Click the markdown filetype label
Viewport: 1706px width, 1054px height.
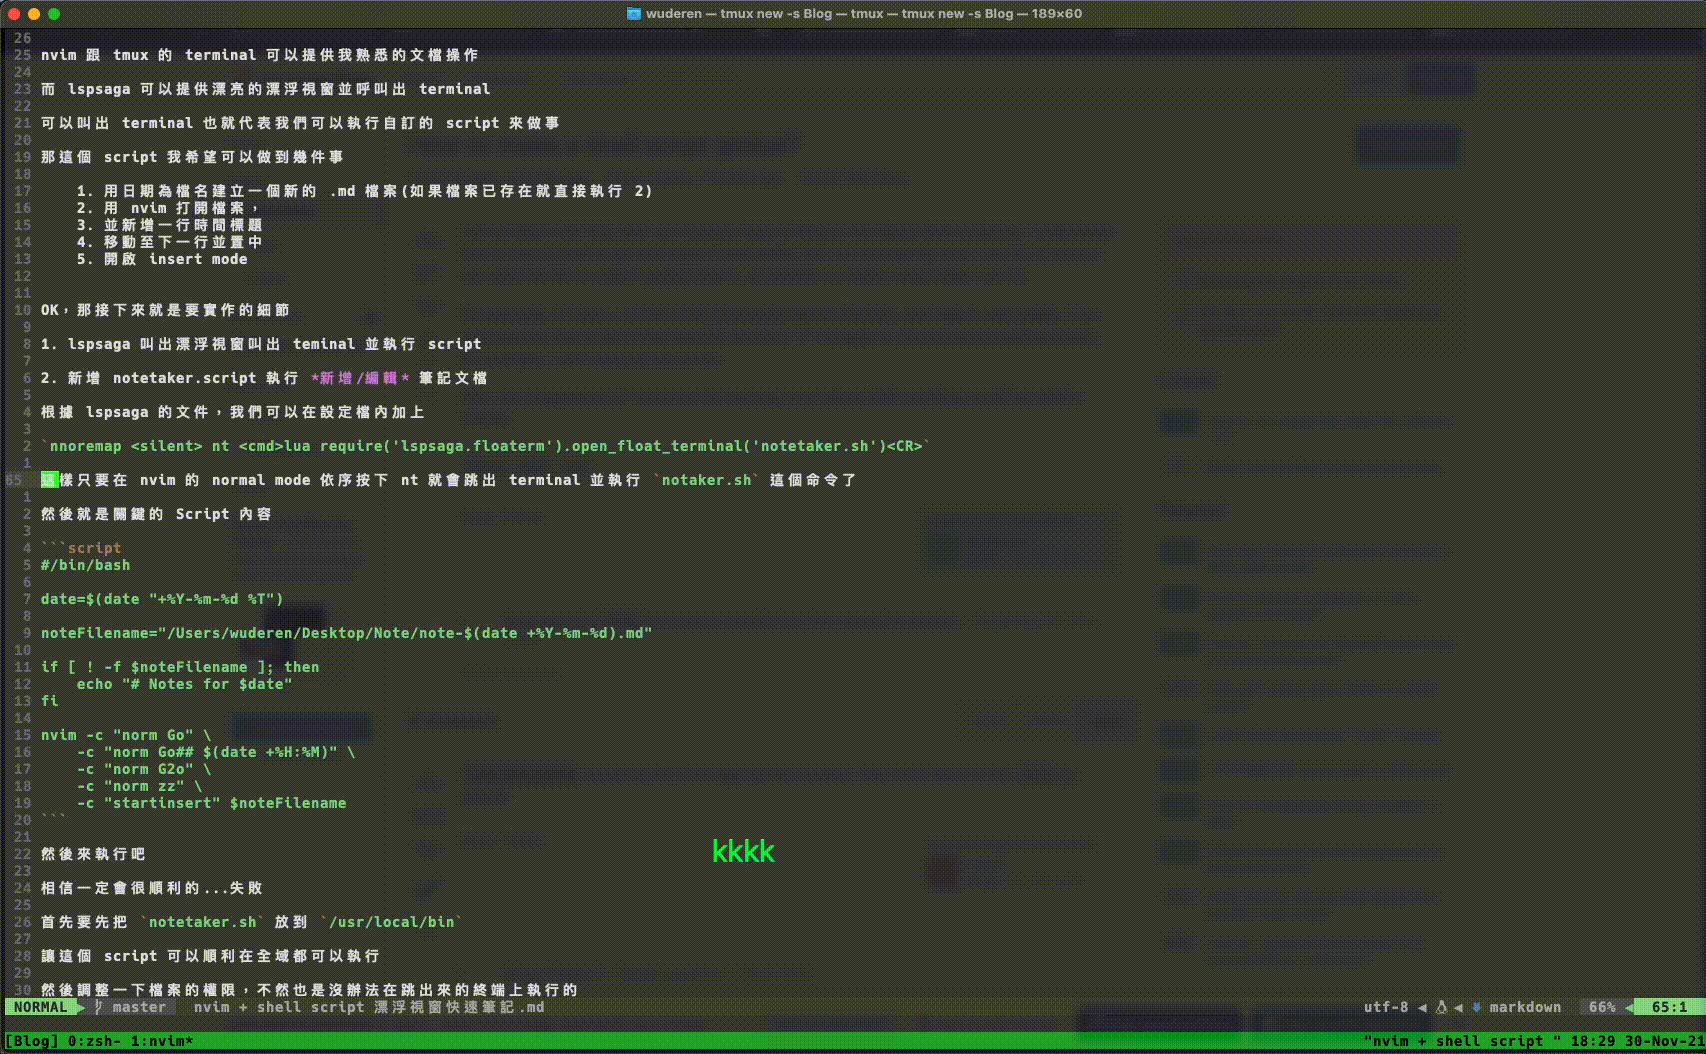tap(1525, 1007)
